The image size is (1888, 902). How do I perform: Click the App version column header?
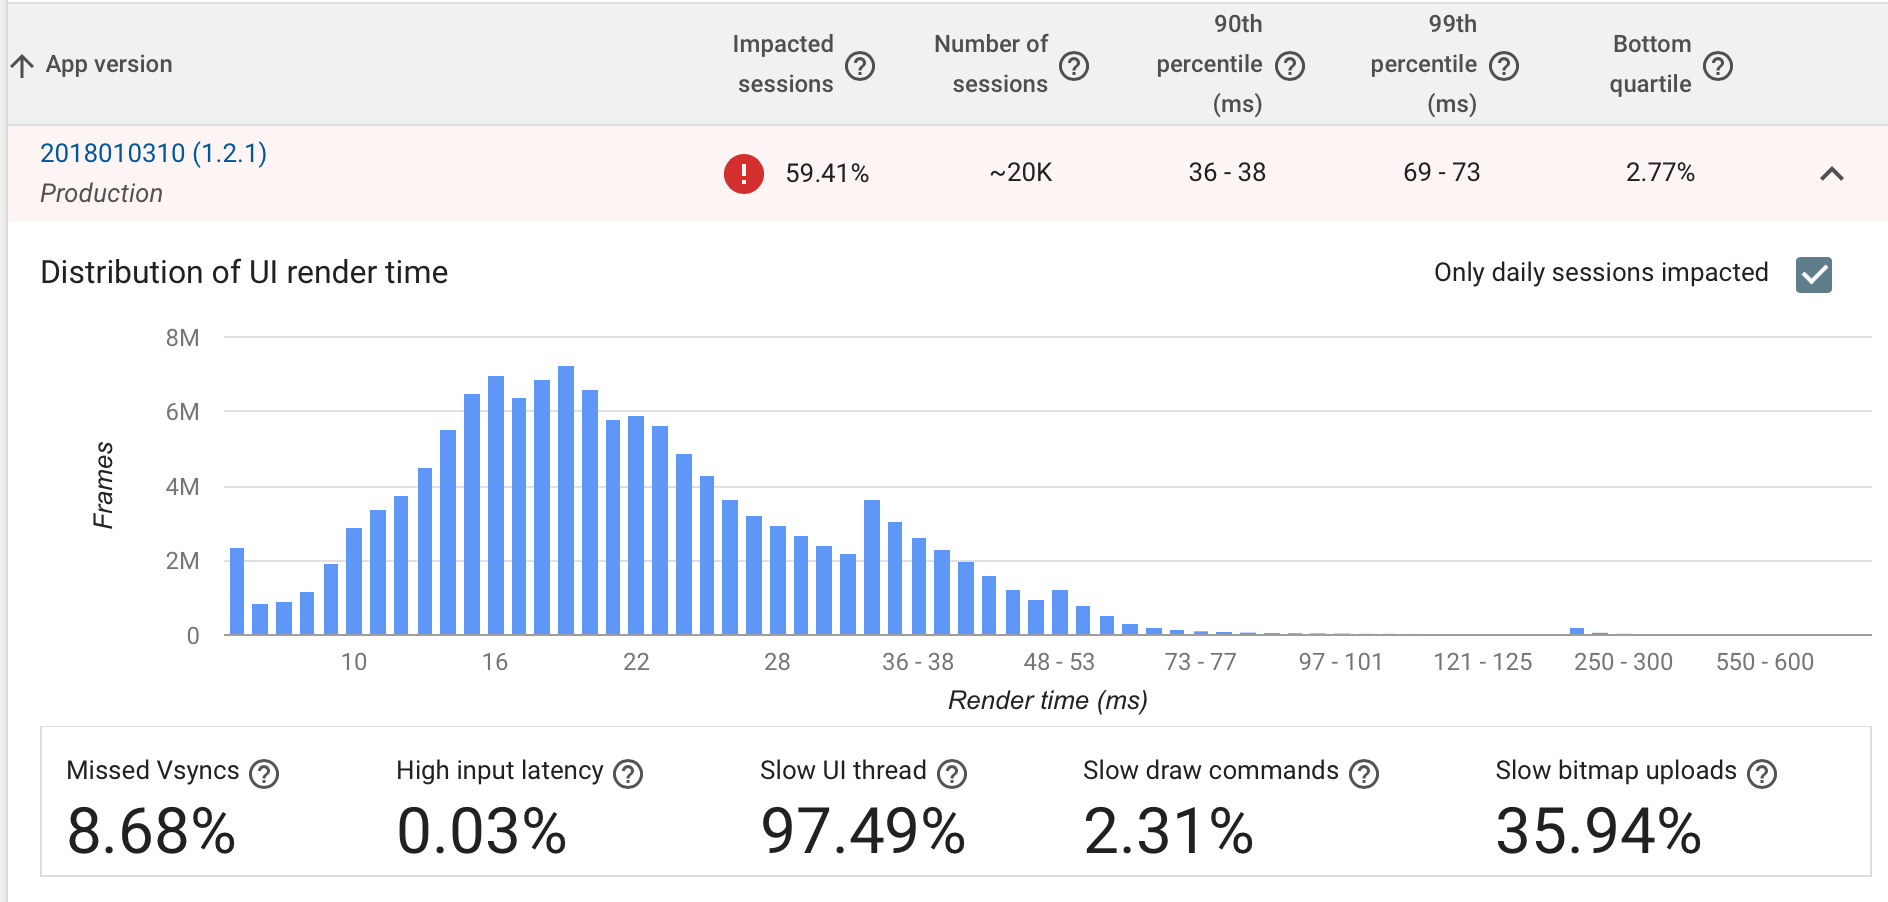(x=107, y=64)
